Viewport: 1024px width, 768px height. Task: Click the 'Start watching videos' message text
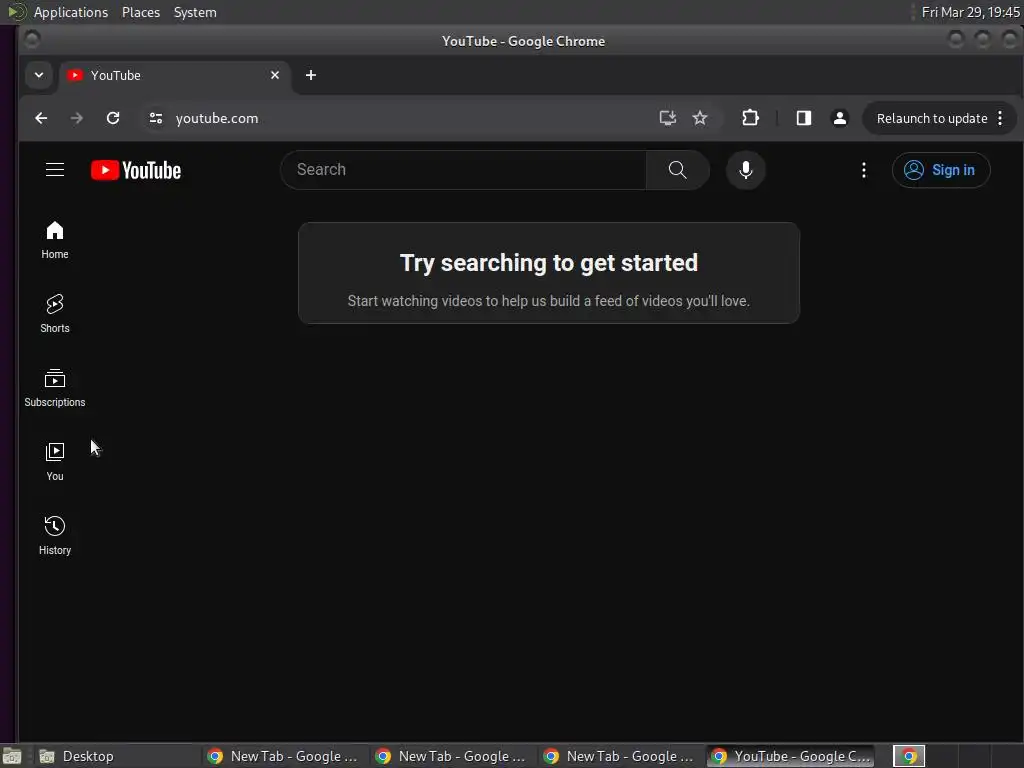click(x=549, y=301)
